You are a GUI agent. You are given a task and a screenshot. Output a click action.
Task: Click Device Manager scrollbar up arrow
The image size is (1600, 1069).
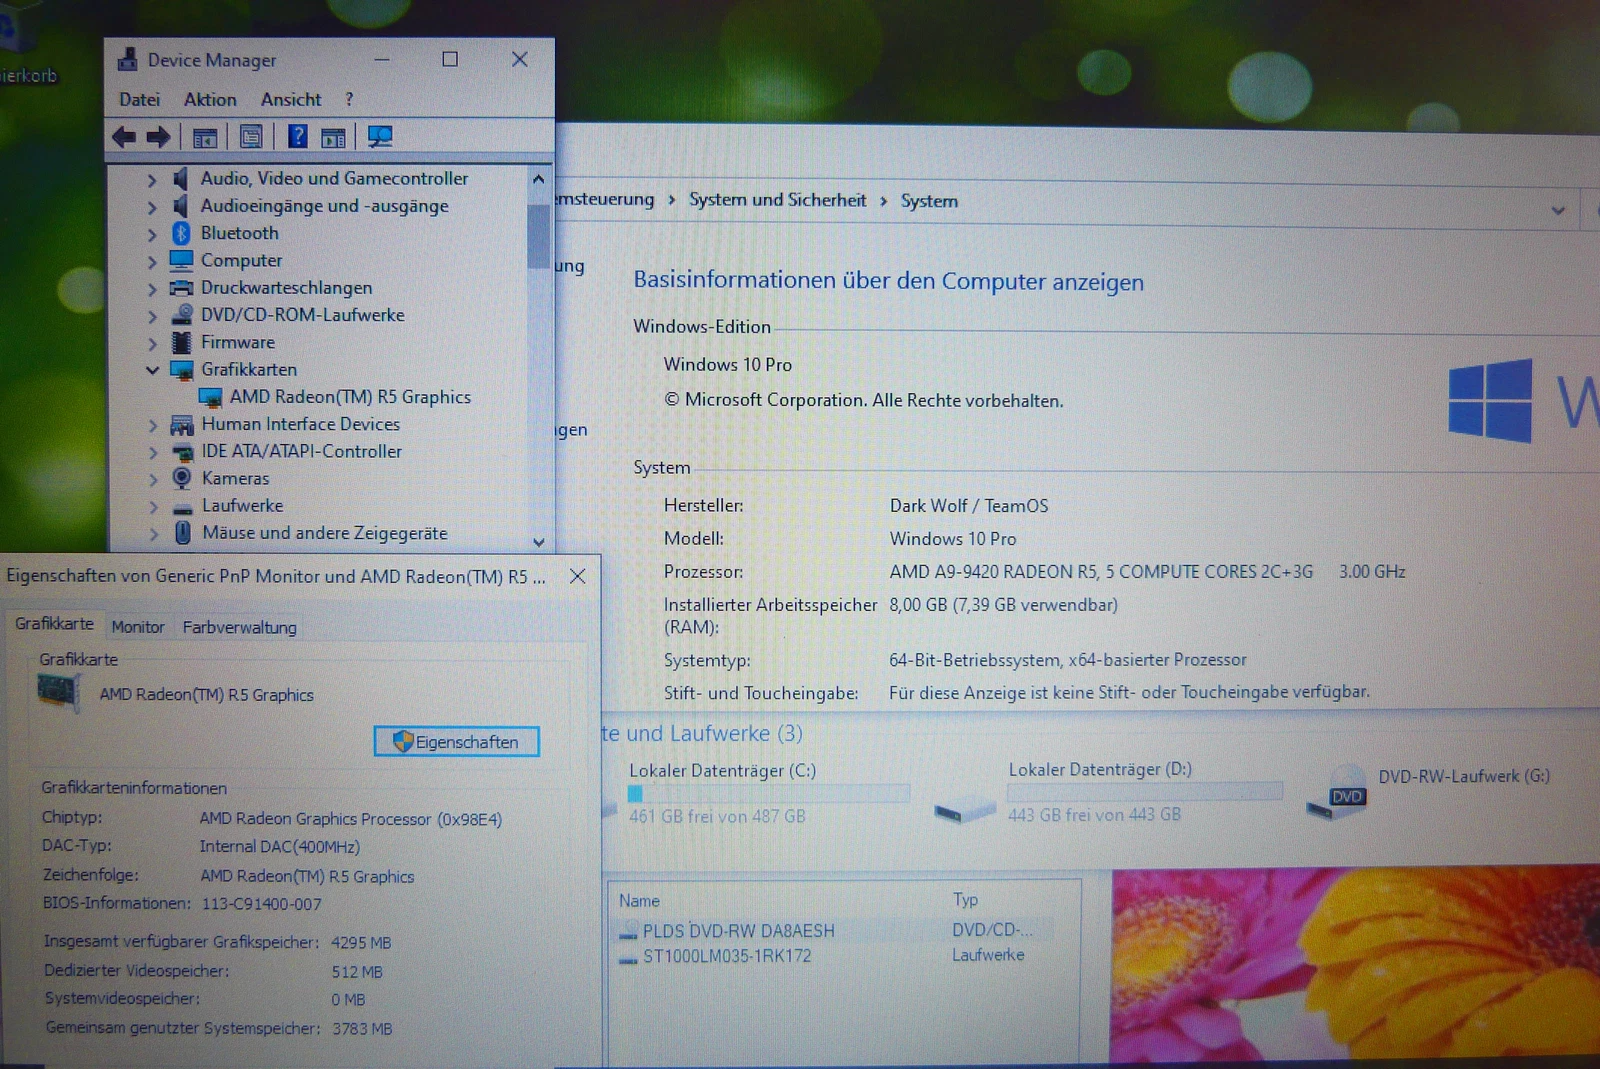[539, 179]
